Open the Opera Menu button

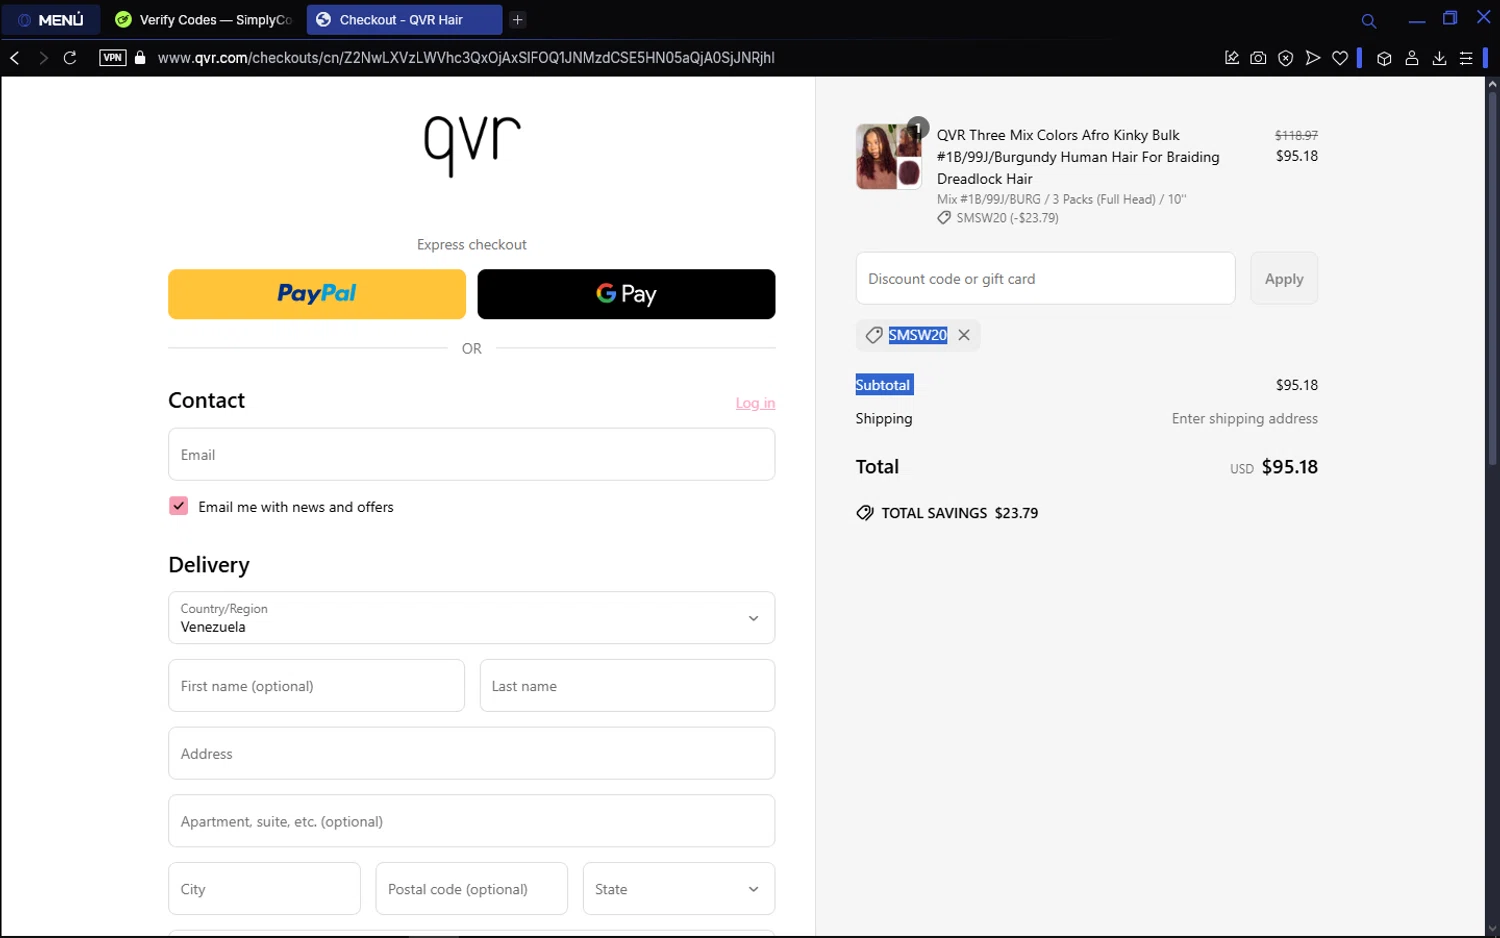pyautogui.click(x=51, y=20)
